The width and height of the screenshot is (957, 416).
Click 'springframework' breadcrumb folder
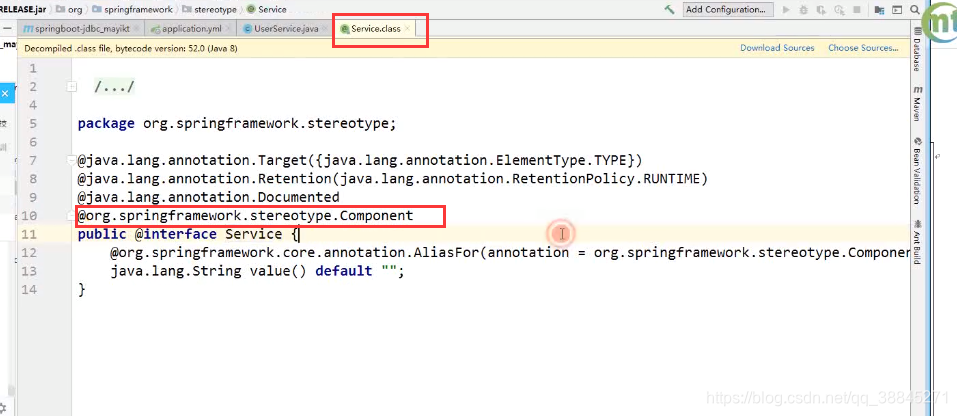pyautogui.click(x=130, y=10)
